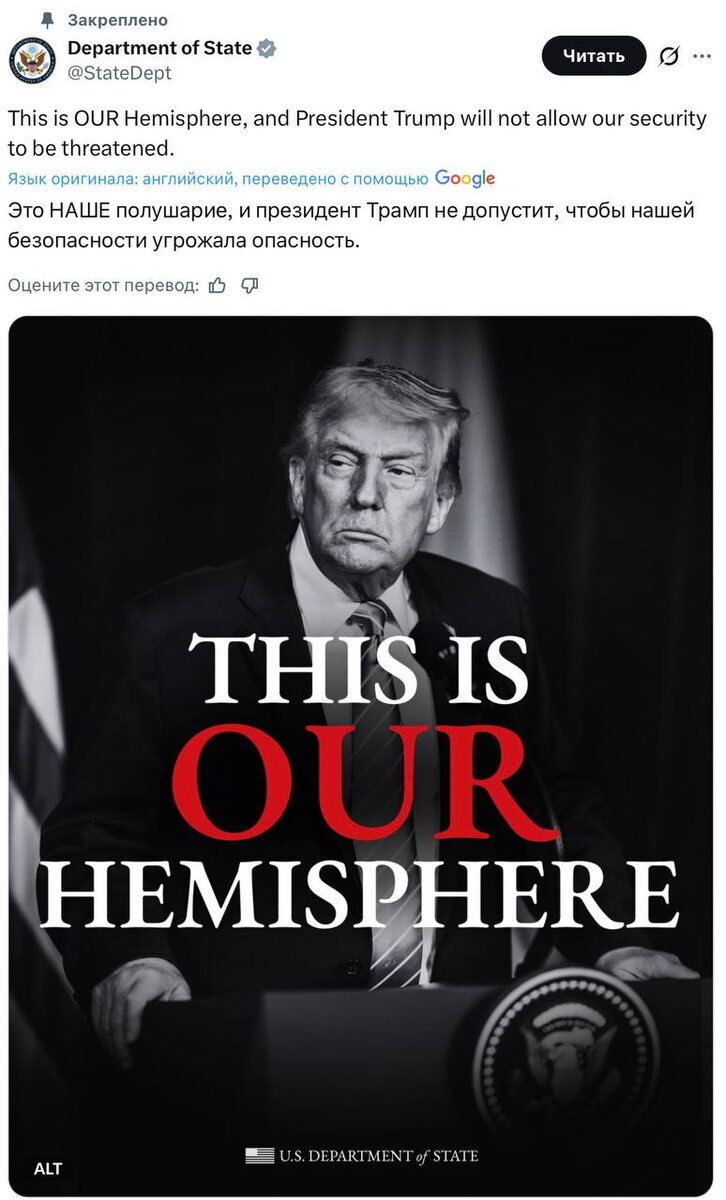The image size is (726, 1200).
Task: Click the Google logo
Action: point(466,178)
